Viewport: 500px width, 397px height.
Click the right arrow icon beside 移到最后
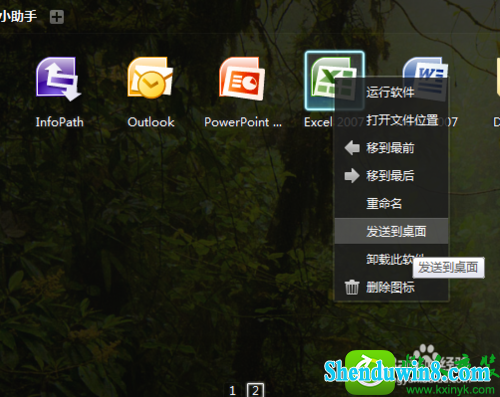(352, 176)
